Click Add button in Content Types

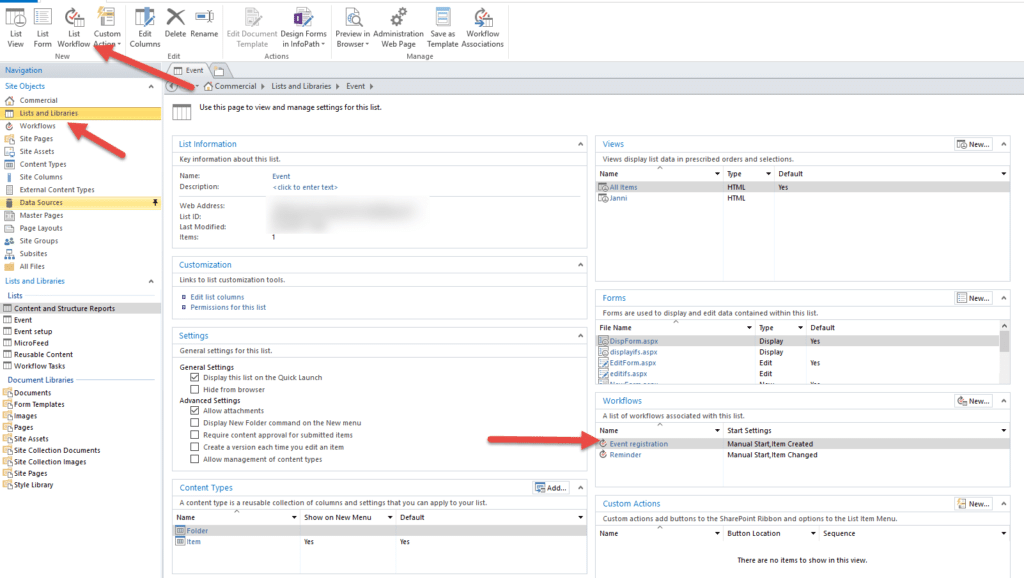click(x=551, y=488)
